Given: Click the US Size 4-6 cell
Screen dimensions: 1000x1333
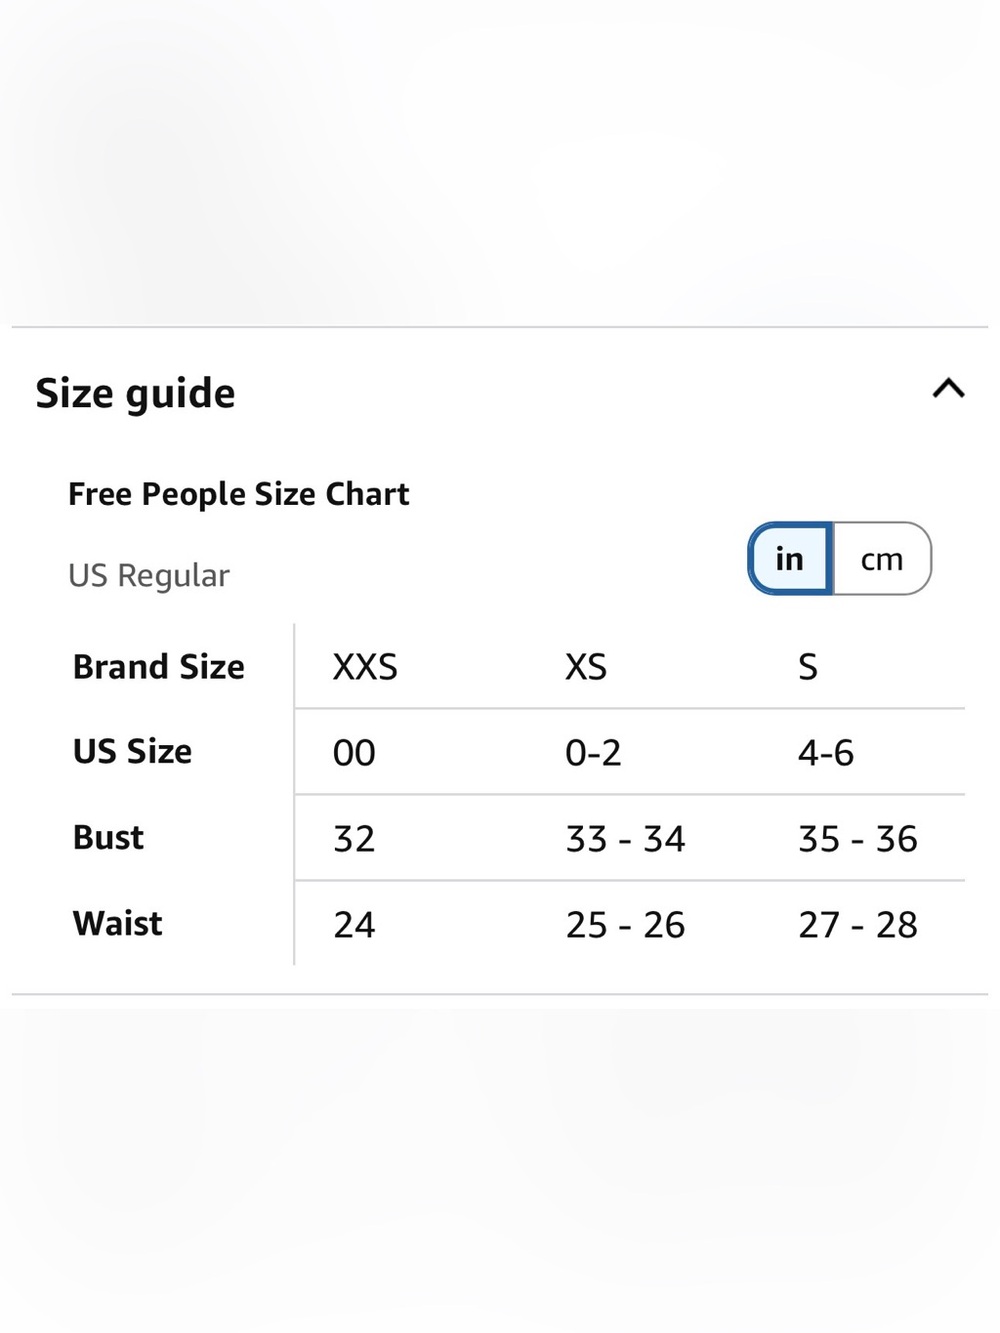Looking at the screenshot, I should coord(826,753).
